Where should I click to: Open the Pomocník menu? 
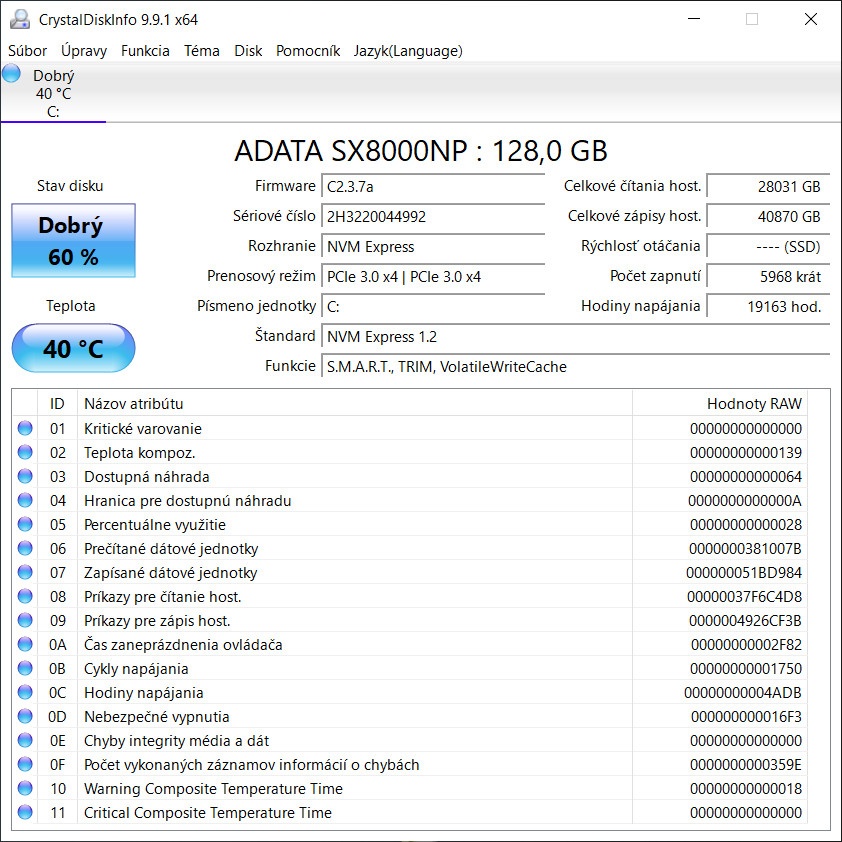pos(308,51)
